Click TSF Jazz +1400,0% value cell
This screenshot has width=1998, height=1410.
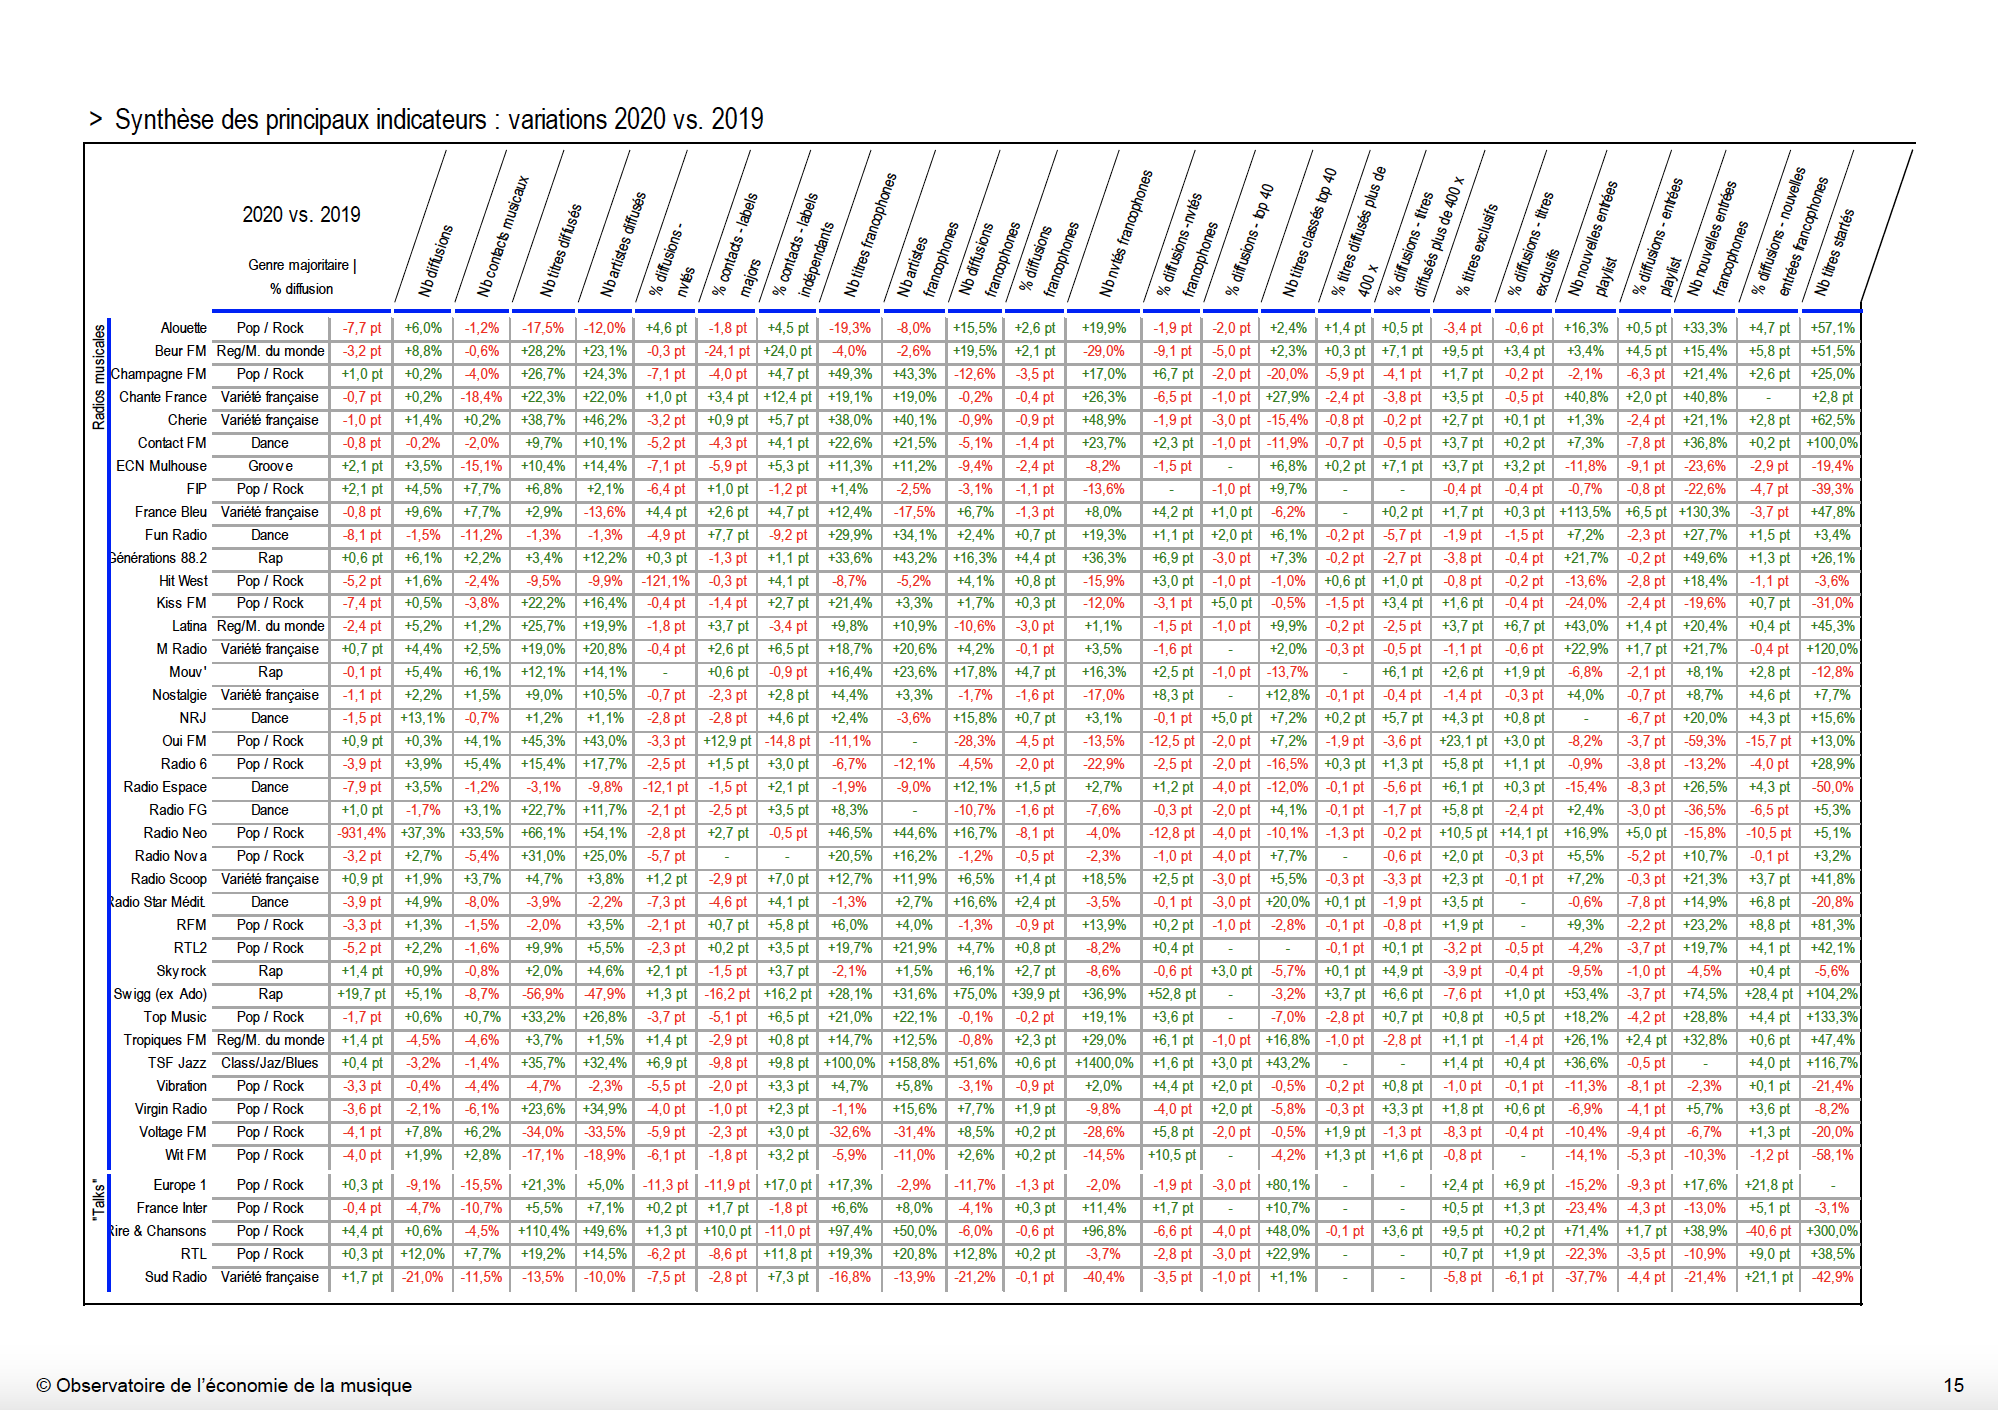pyautogui.click(x=1103, y=1063)
